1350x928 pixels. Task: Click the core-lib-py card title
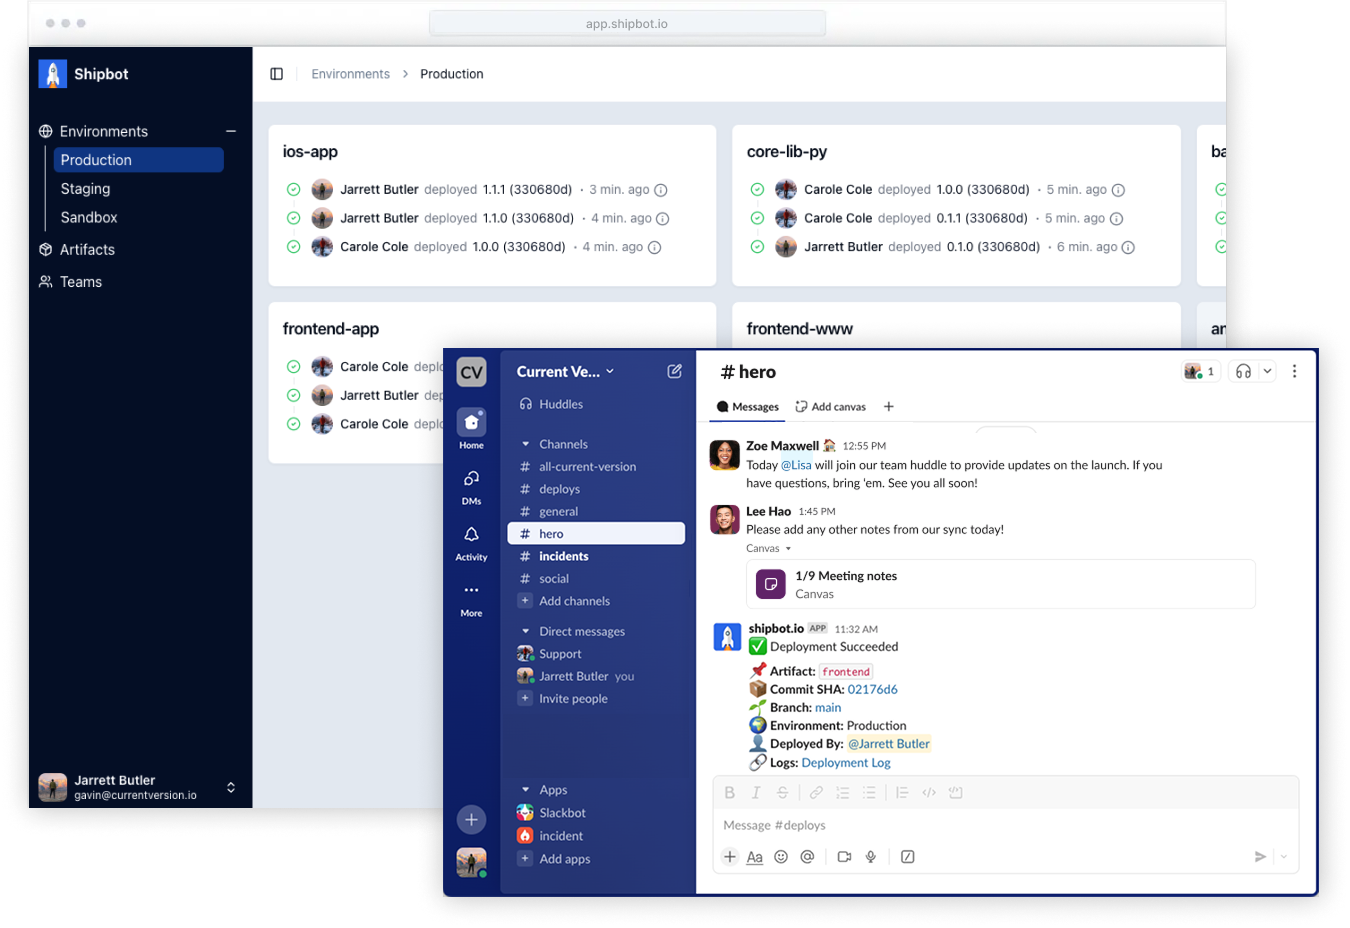tap(787, 152)
